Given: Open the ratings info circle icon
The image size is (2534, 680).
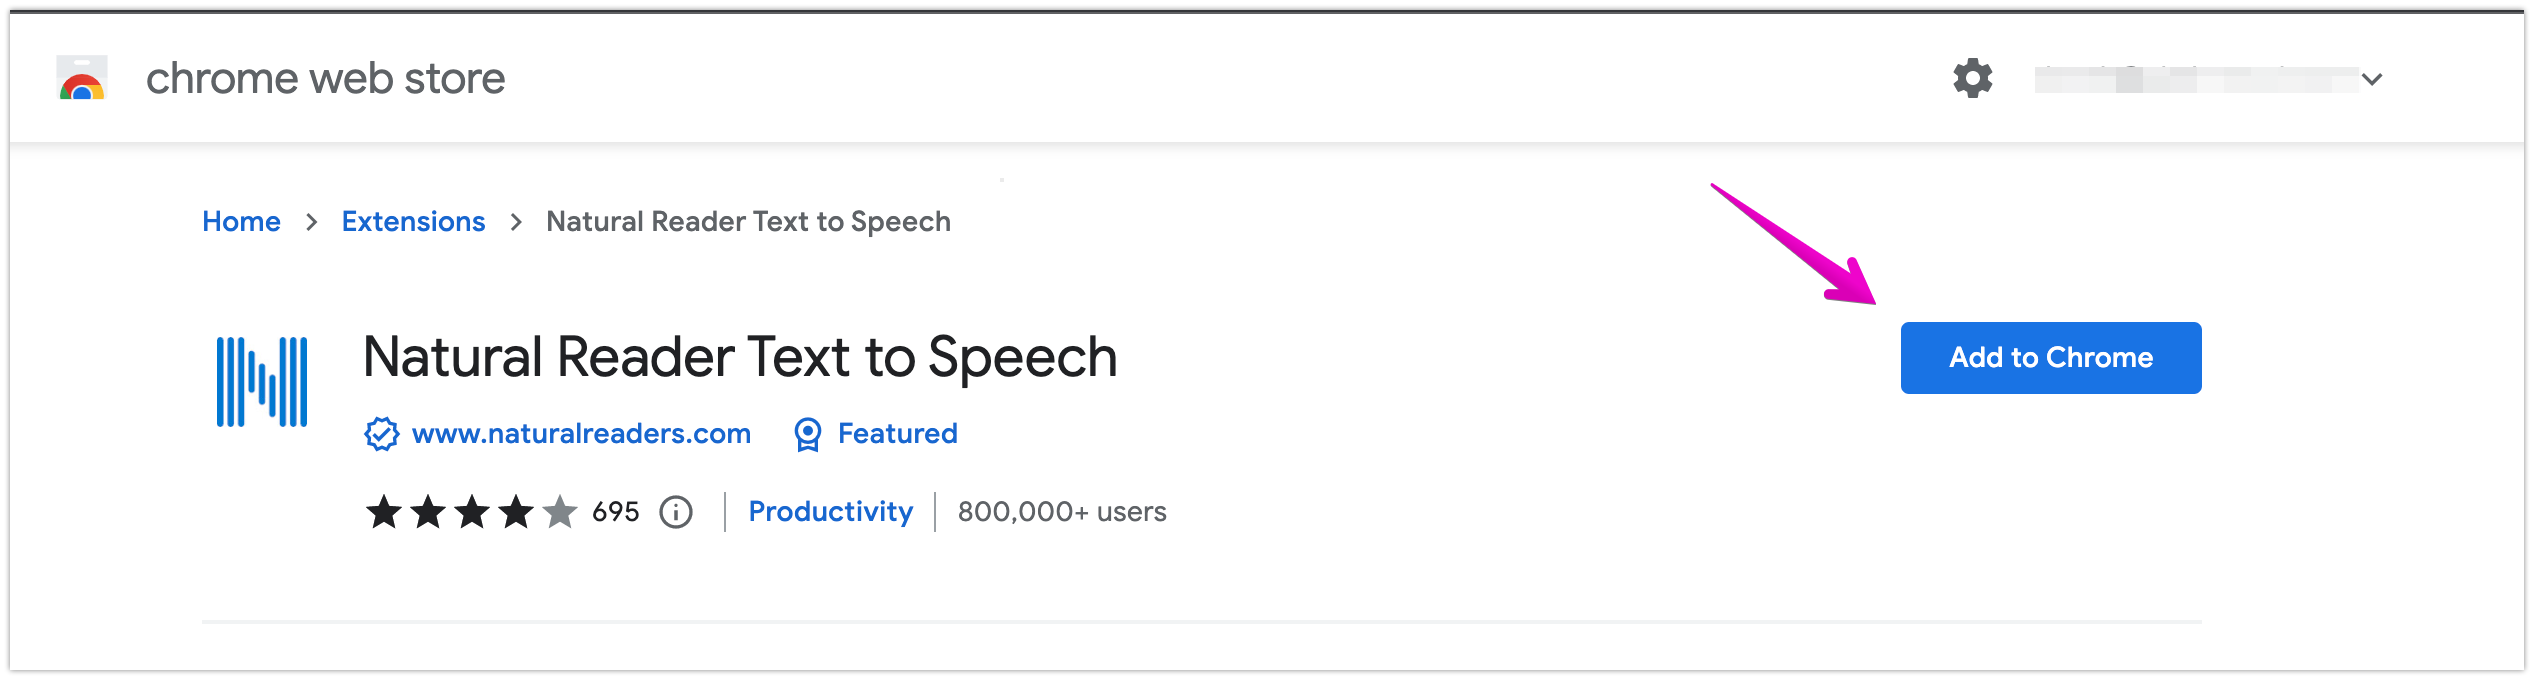Looking at the screenshot, I should click(676, 512).
